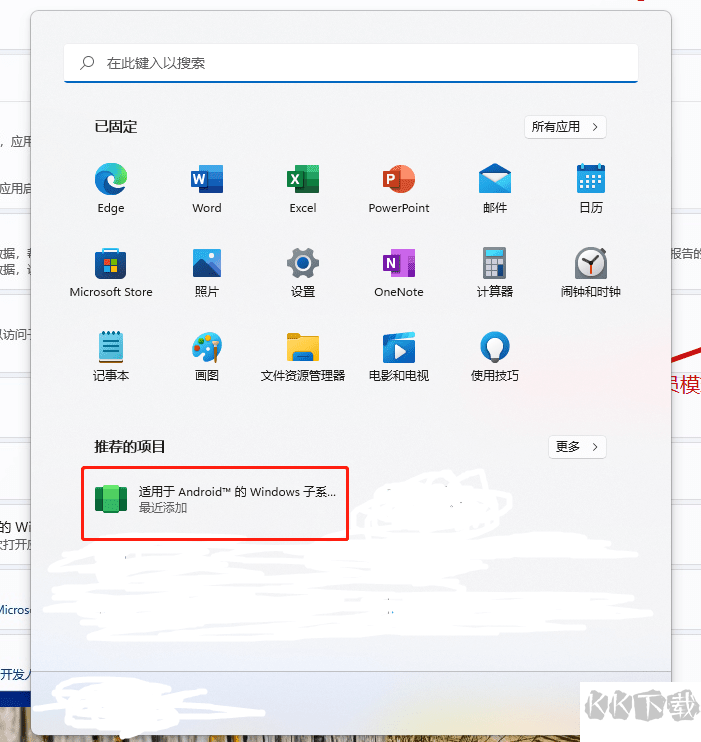
Task: Click the 最近添加 label under Android subsystem
Action: coord(163,508)
